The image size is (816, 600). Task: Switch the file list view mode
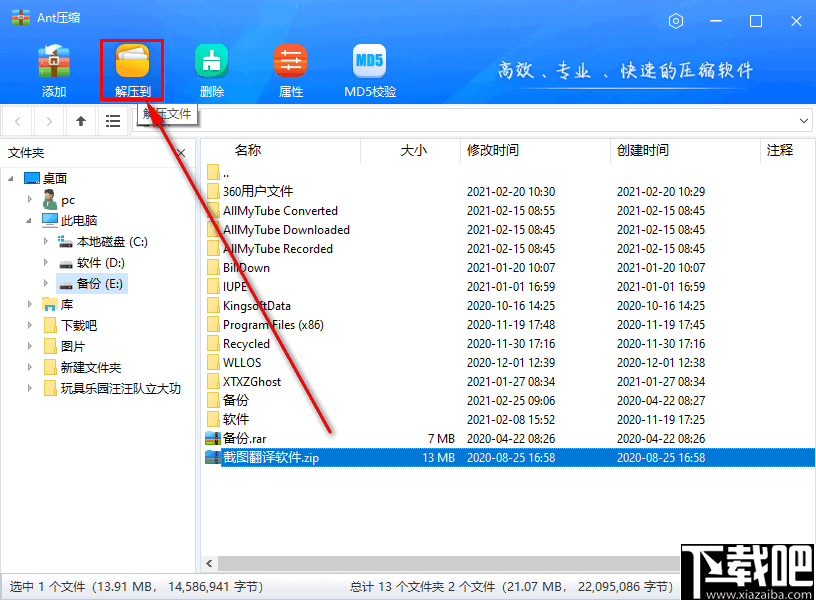point(112,121)
